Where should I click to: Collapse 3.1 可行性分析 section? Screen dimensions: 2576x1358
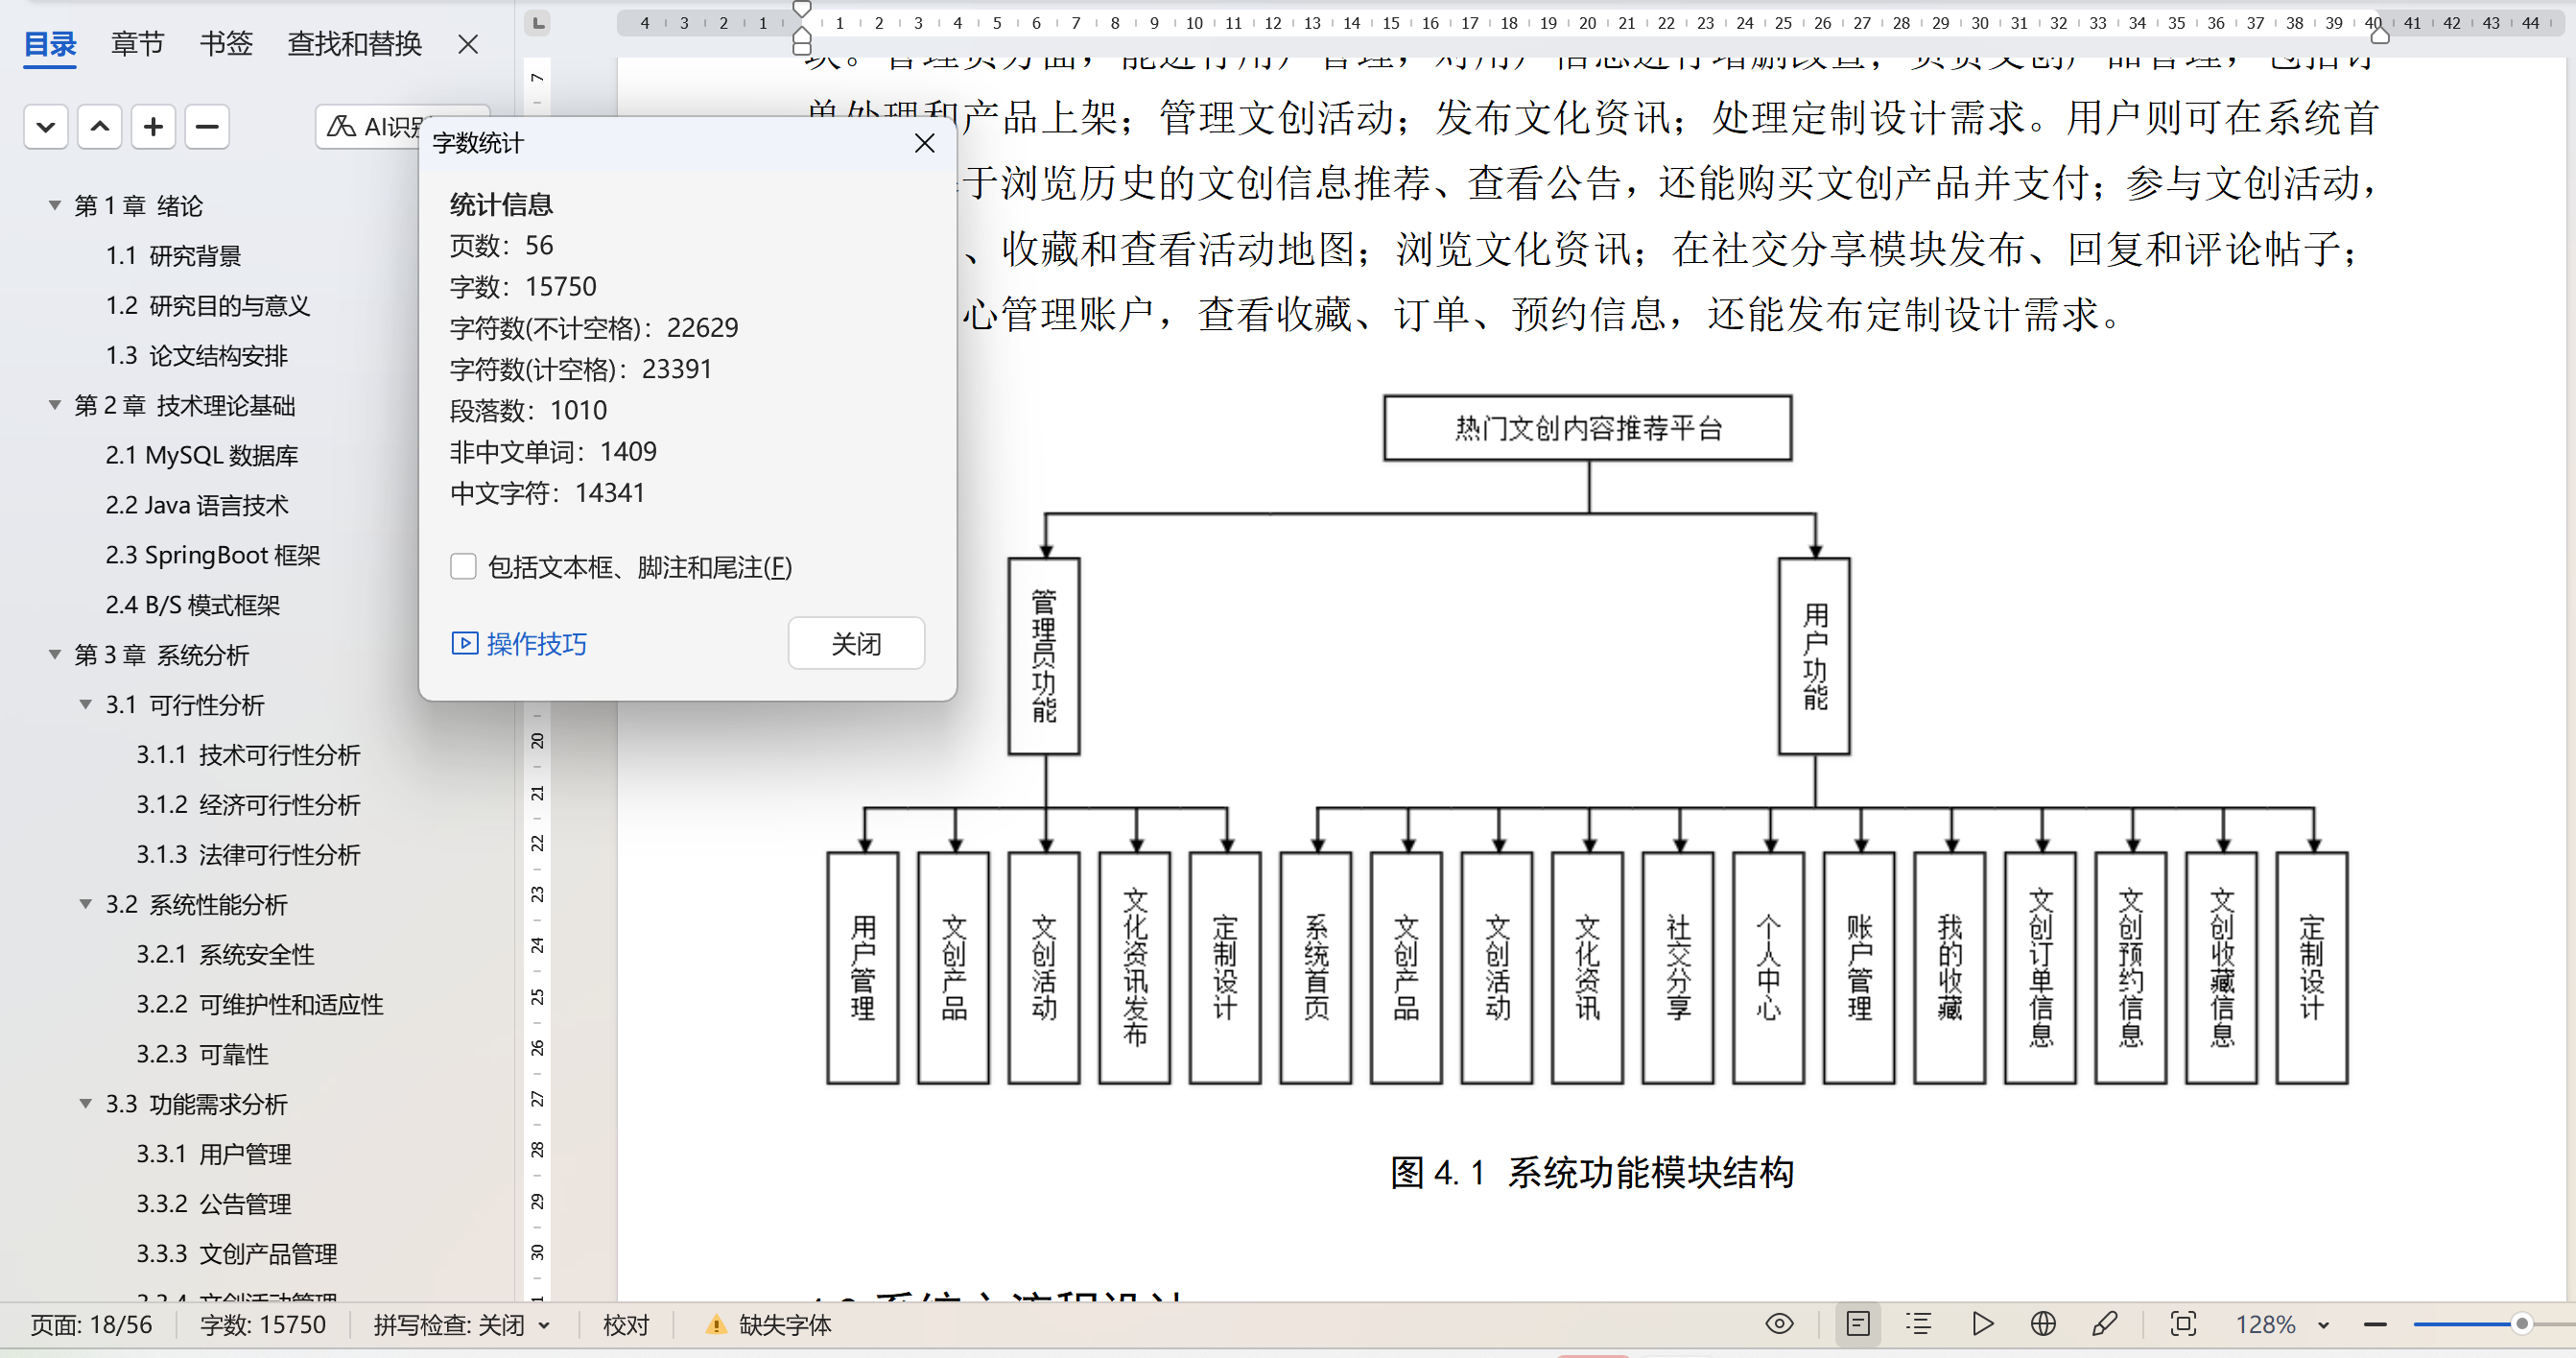86,705
